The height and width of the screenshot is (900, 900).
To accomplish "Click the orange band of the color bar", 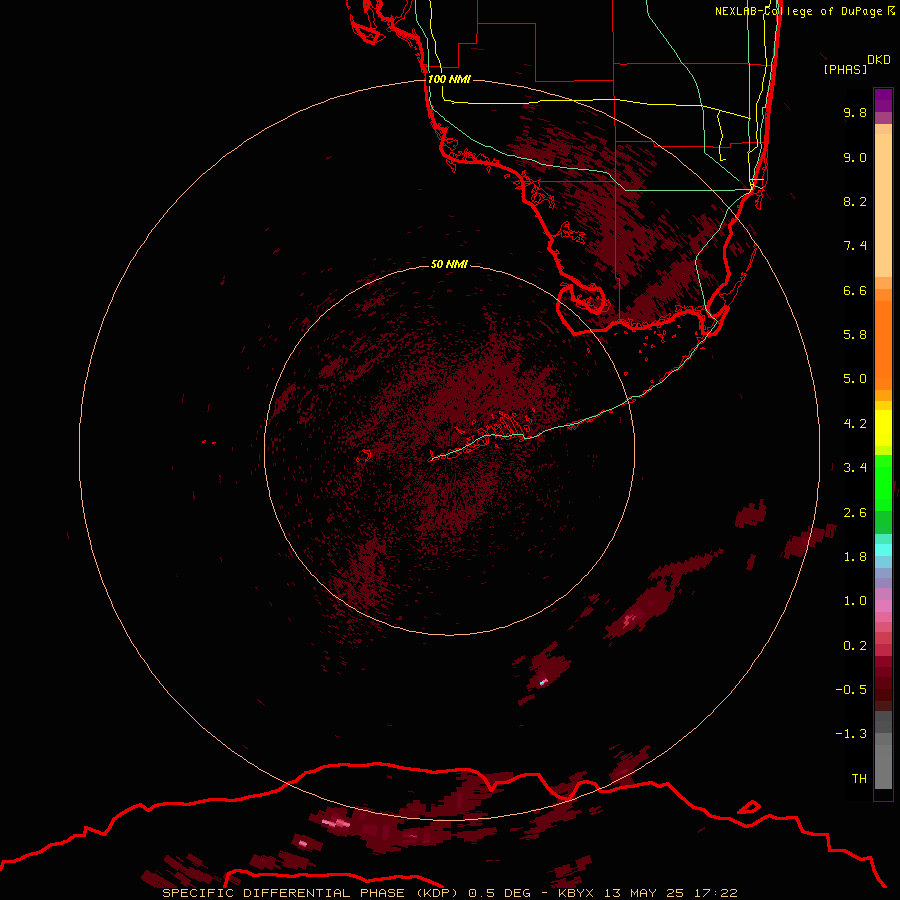I will coord(883,345).
